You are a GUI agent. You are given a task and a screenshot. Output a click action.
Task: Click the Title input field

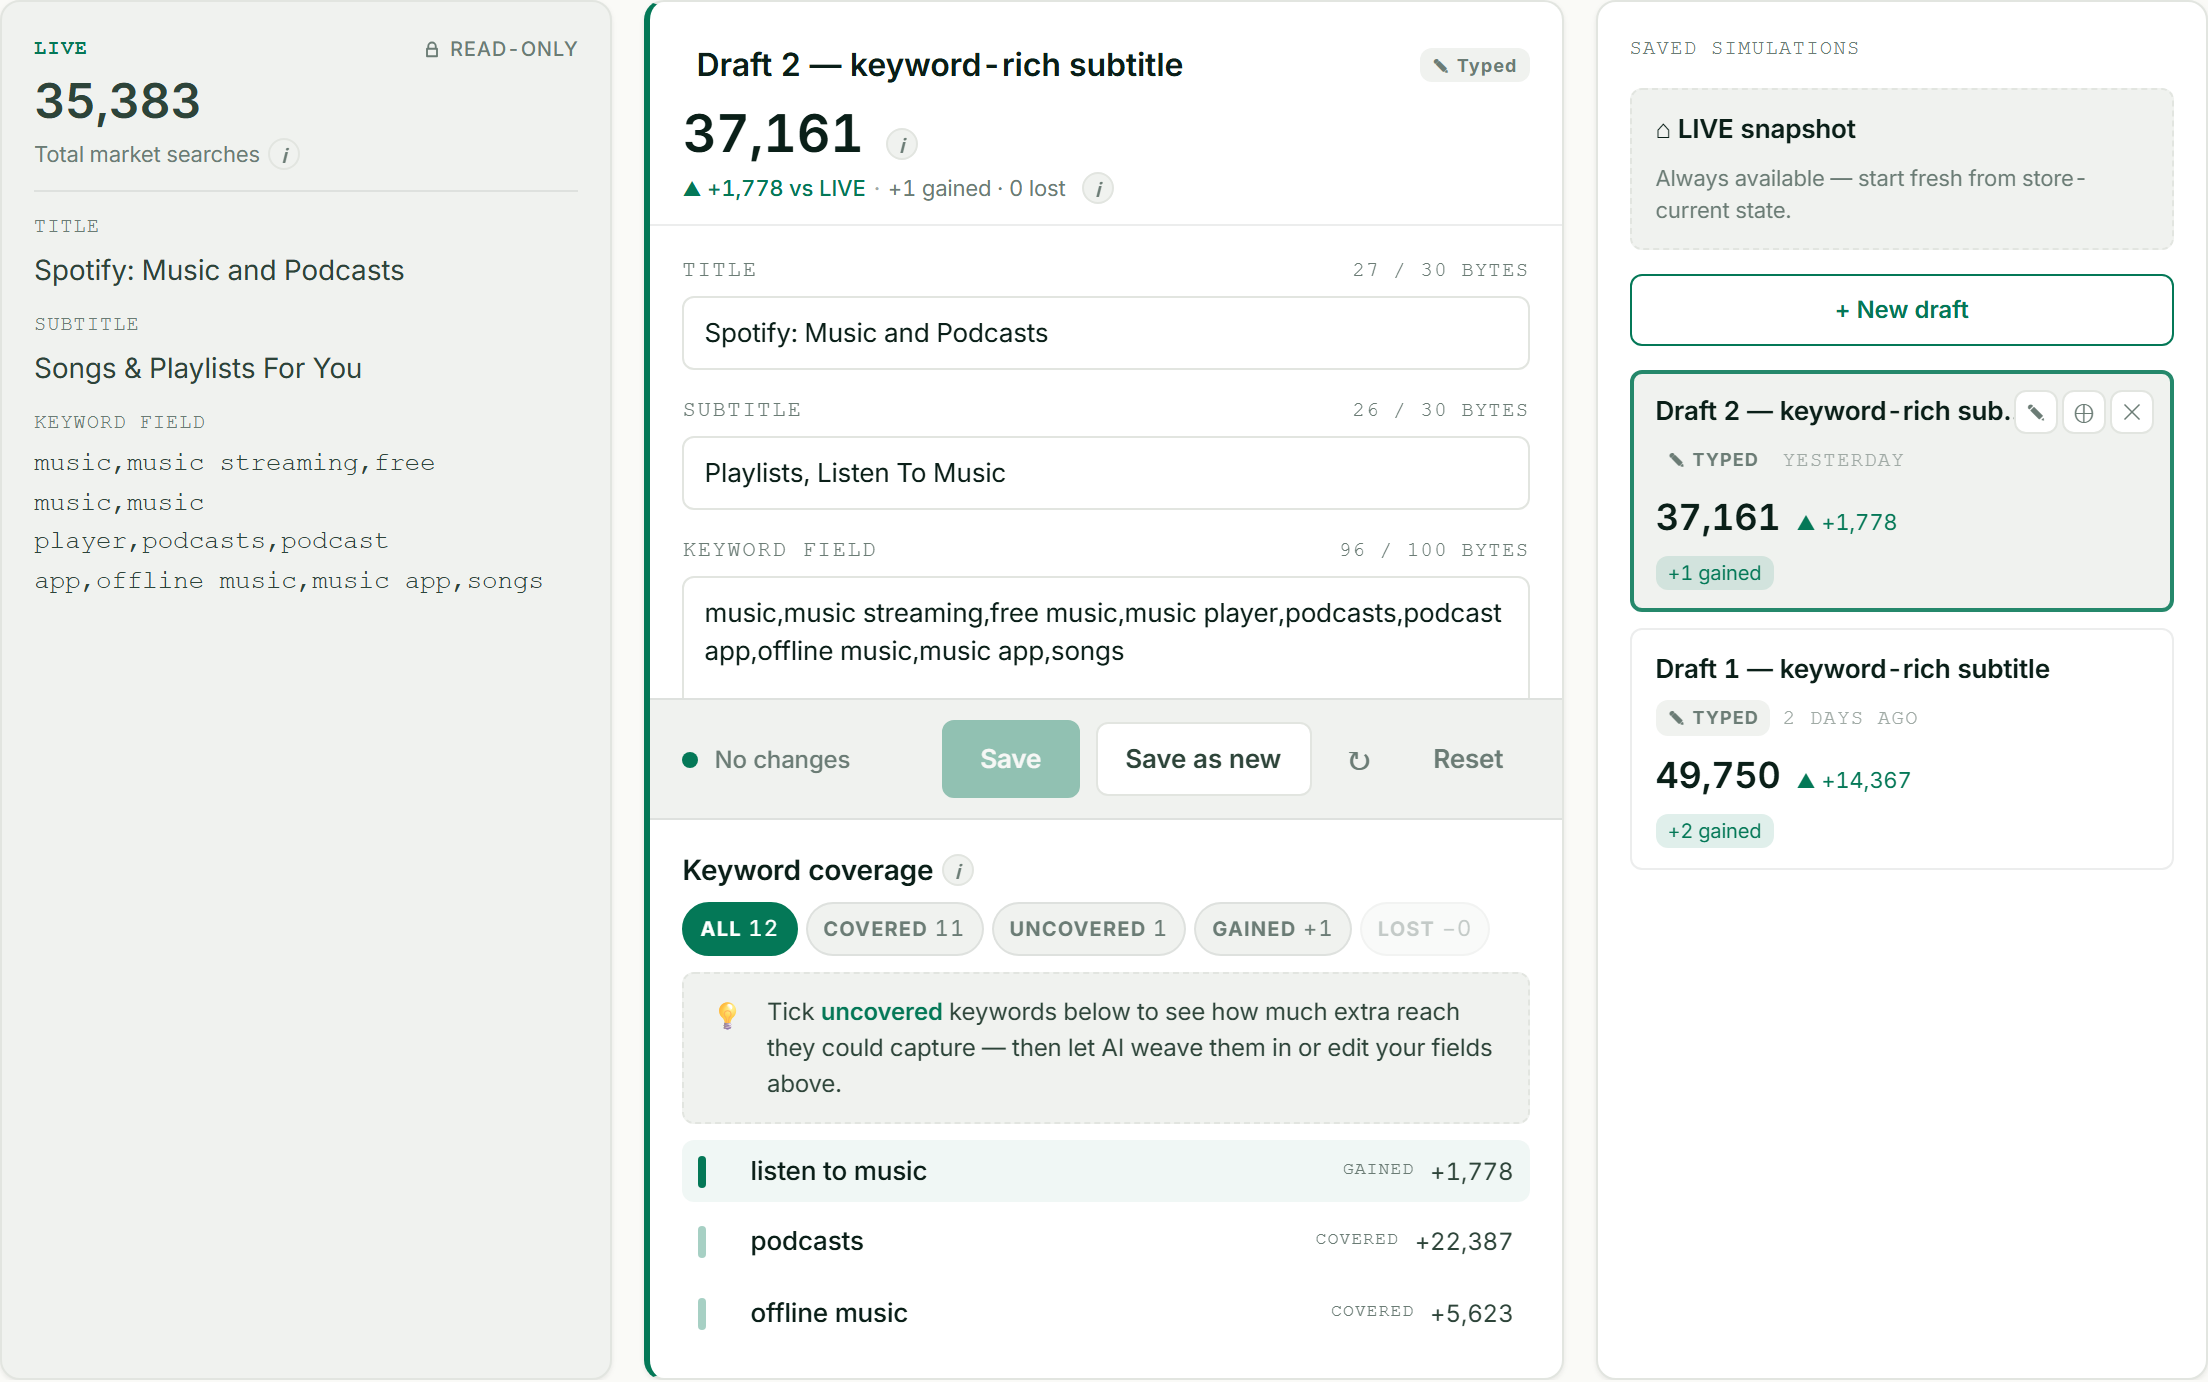(1105, 333)
